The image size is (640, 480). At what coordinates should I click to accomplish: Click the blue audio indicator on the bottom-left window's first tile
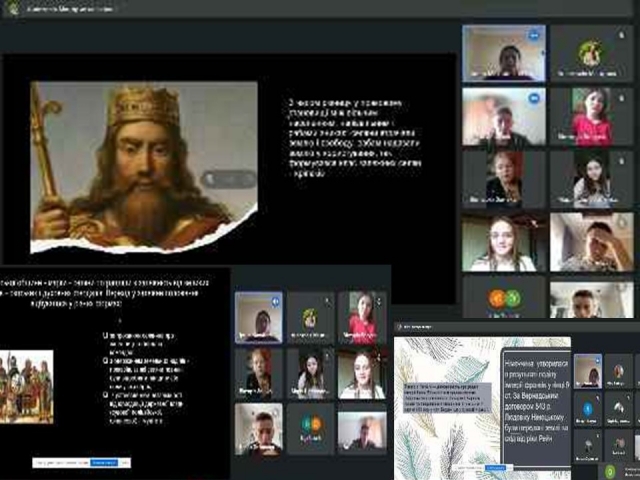tap(276, 301)
